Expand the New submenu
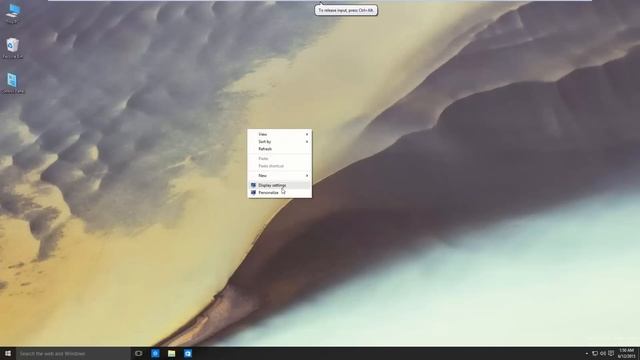The width and height of the screenshot is (640, 360). tap(280, 176)
